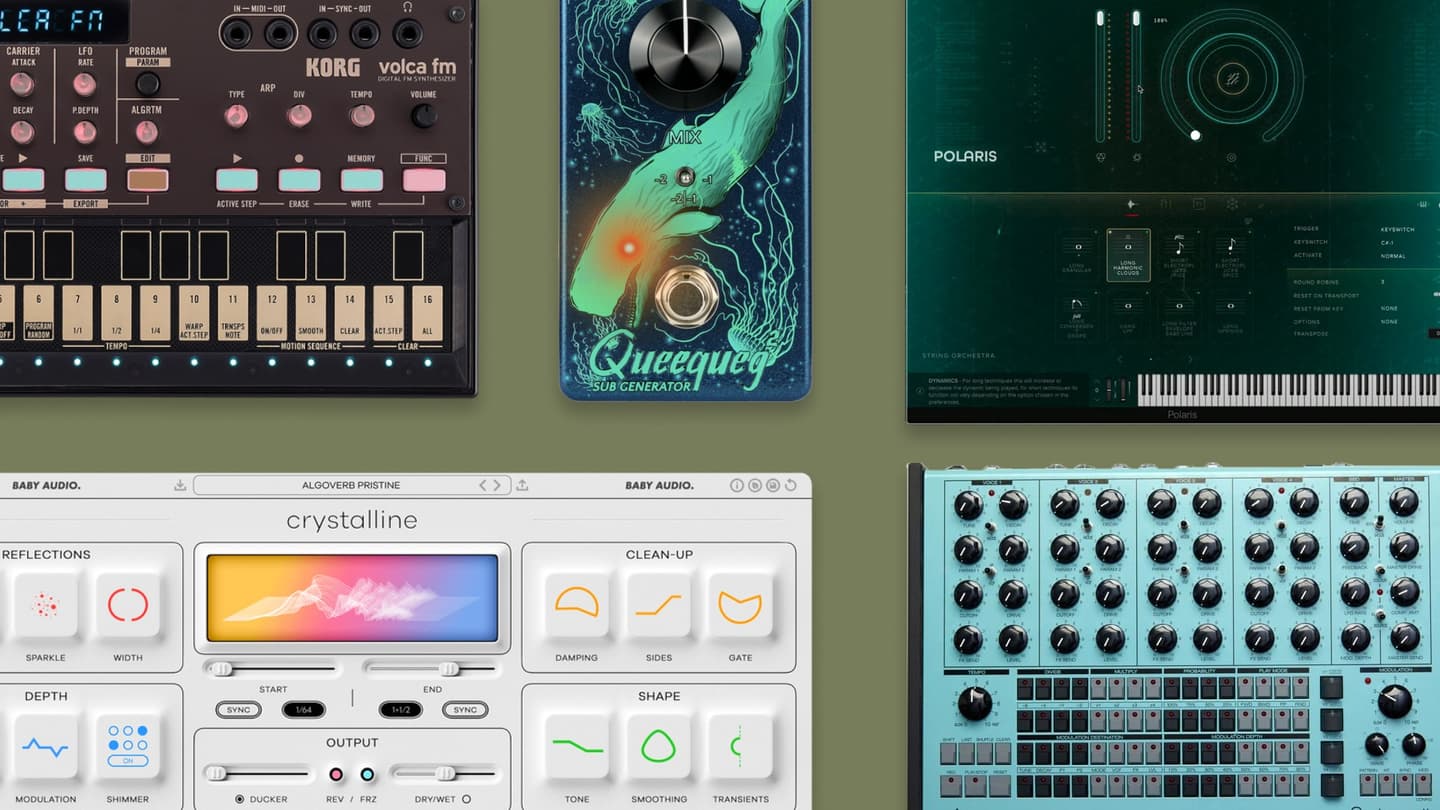Image resolution: width=1440 pixels, height=810 pixels.
Task: Click the Volca FM FUNC button
Action: (423, 179)
